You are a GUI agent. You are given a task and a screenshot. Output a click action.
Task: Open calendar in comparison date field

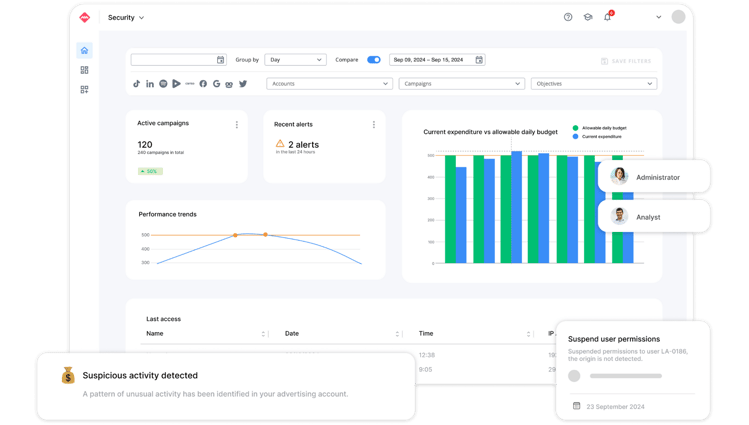[479, 60]
